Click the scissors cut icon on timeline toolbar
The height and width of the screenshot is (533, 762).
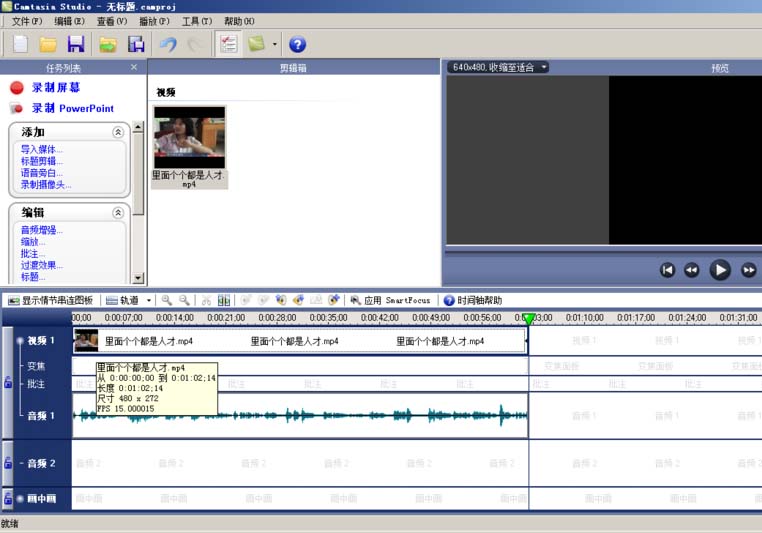[206, 300]
